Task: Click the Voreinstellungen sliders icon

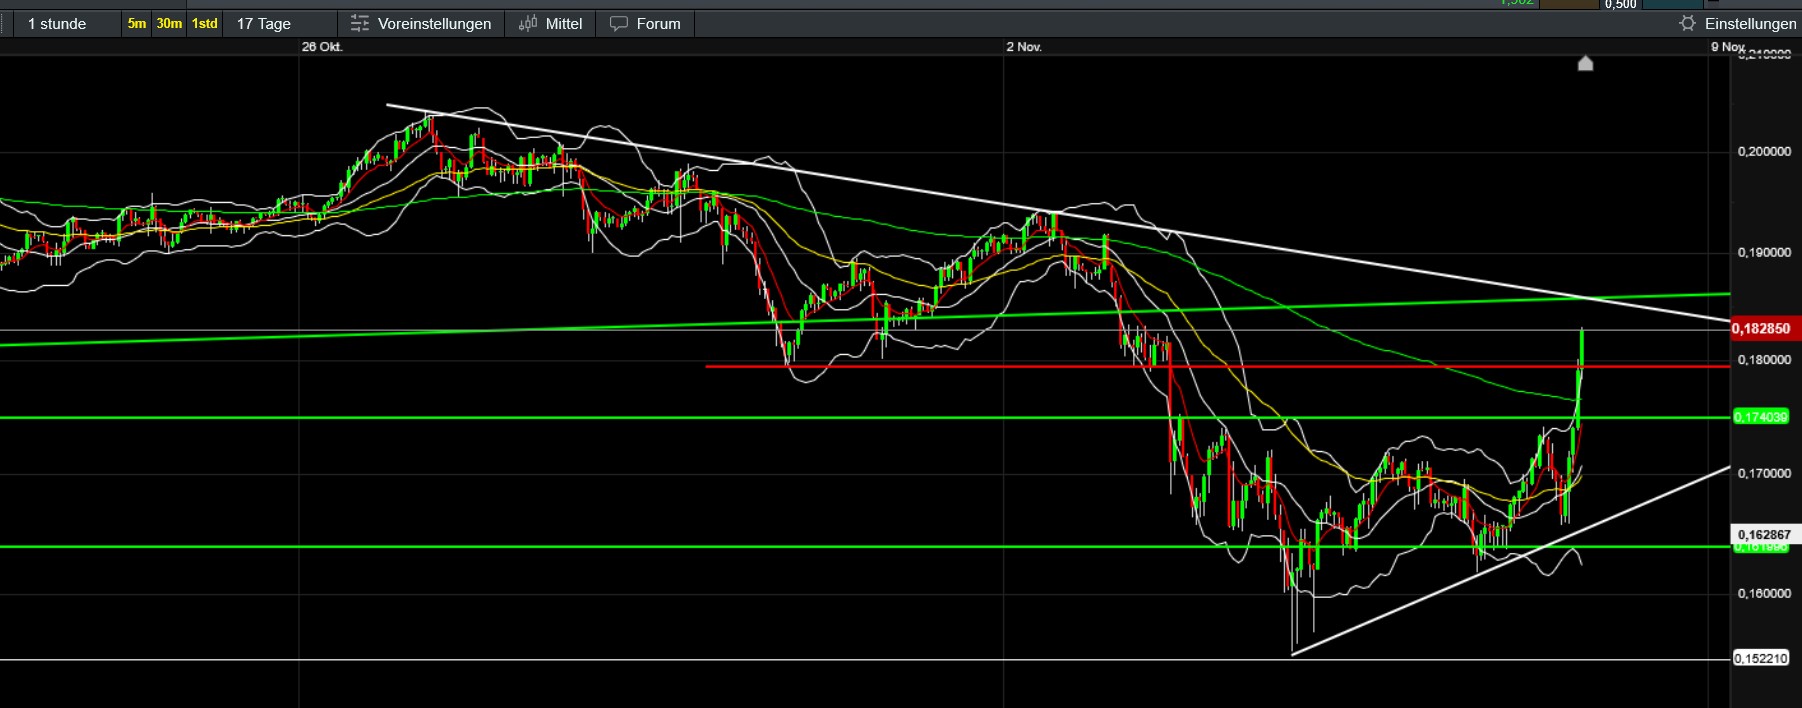Action: (360, 23)
